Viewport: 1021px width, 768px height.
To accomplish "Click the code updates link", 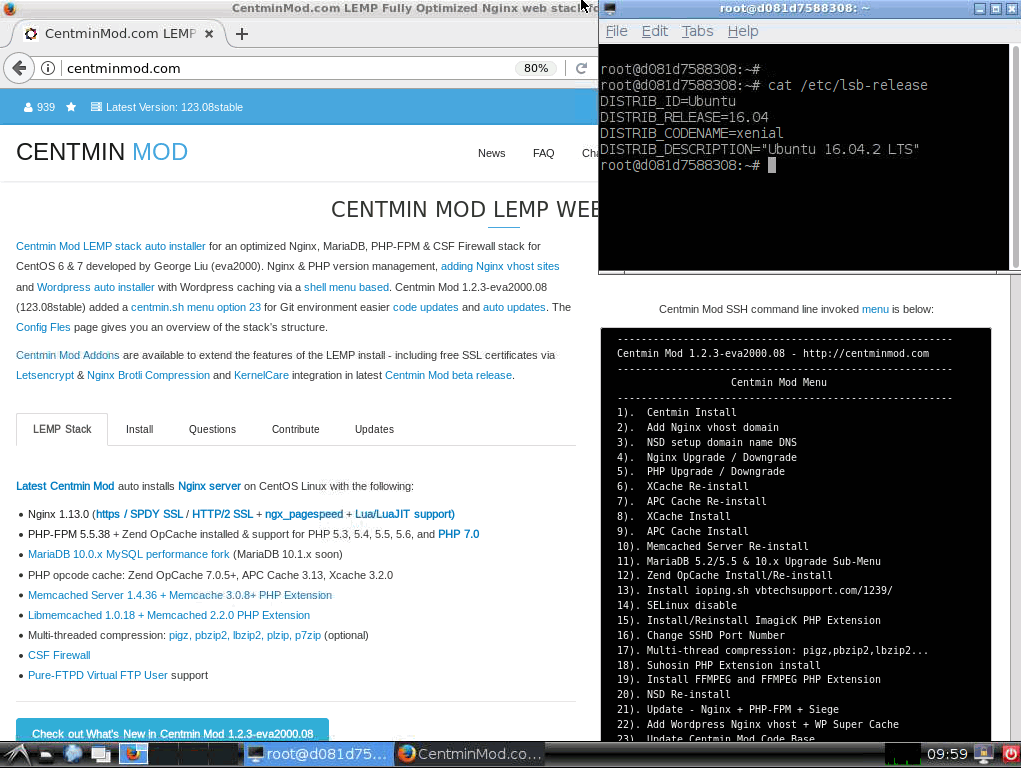I will (426, 307).
